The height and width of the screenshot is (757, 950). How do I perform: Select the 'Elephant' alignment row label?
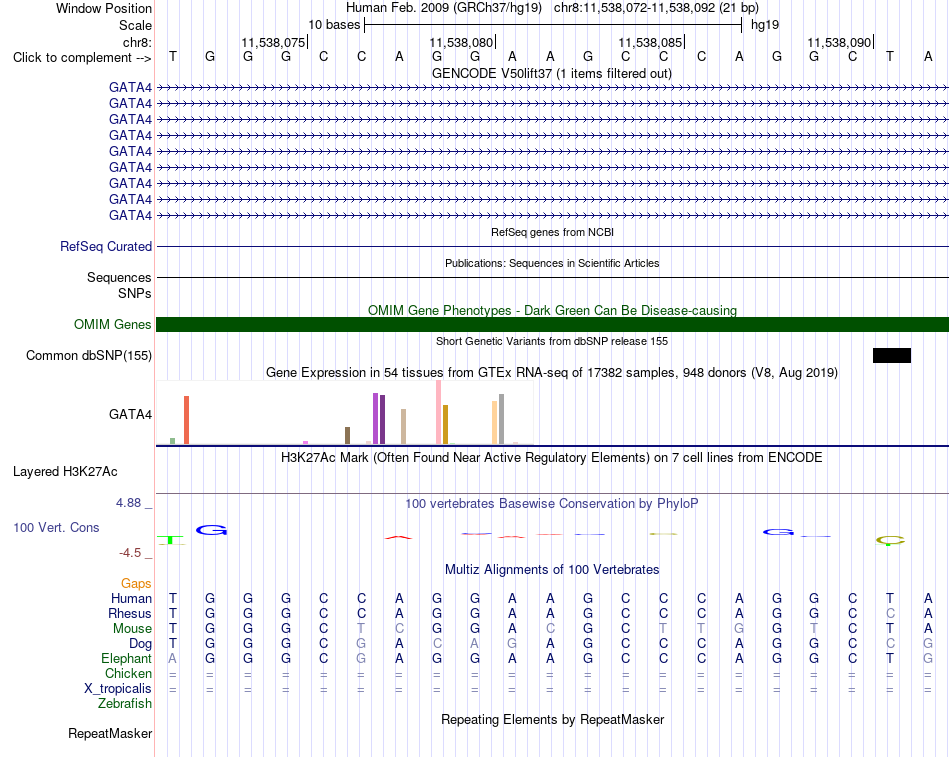point(127,658)
